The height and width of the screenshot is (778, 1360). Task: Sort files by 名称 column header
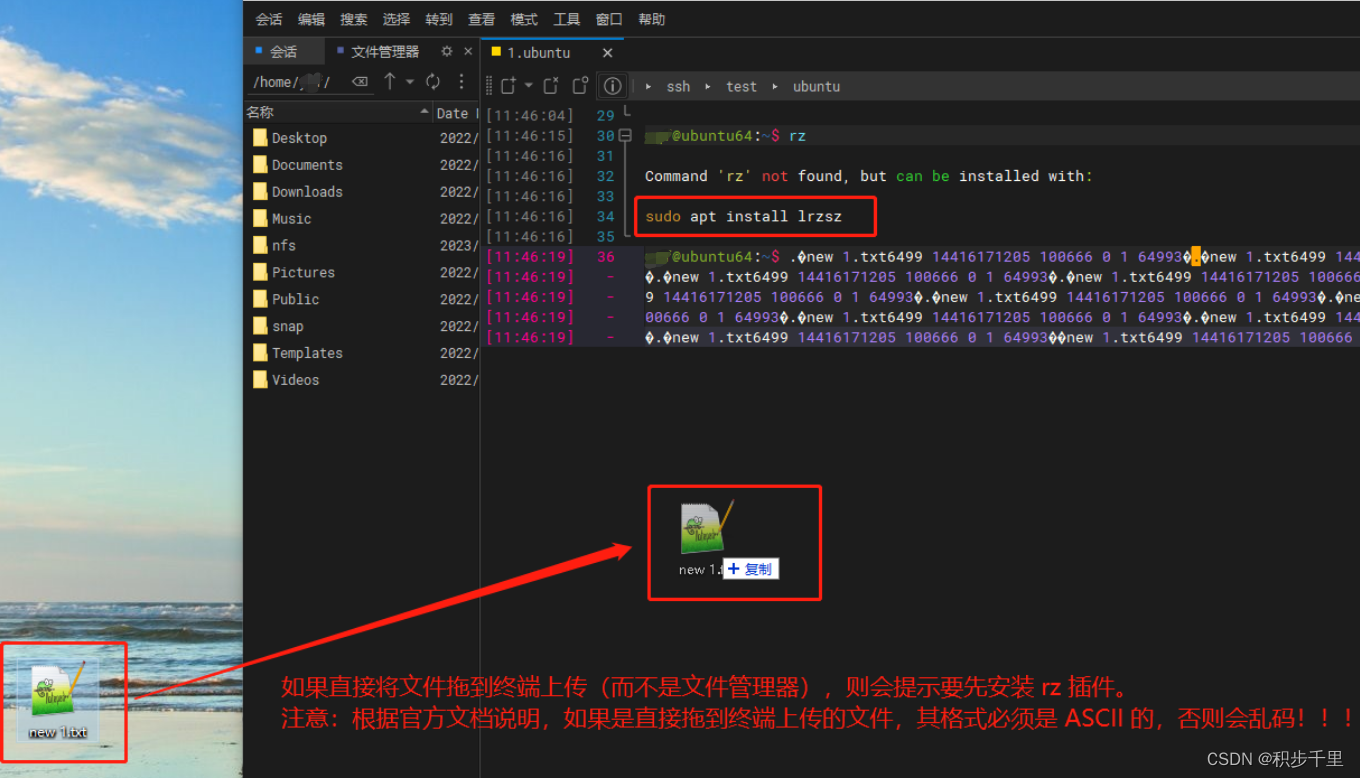tap(338, 113)
